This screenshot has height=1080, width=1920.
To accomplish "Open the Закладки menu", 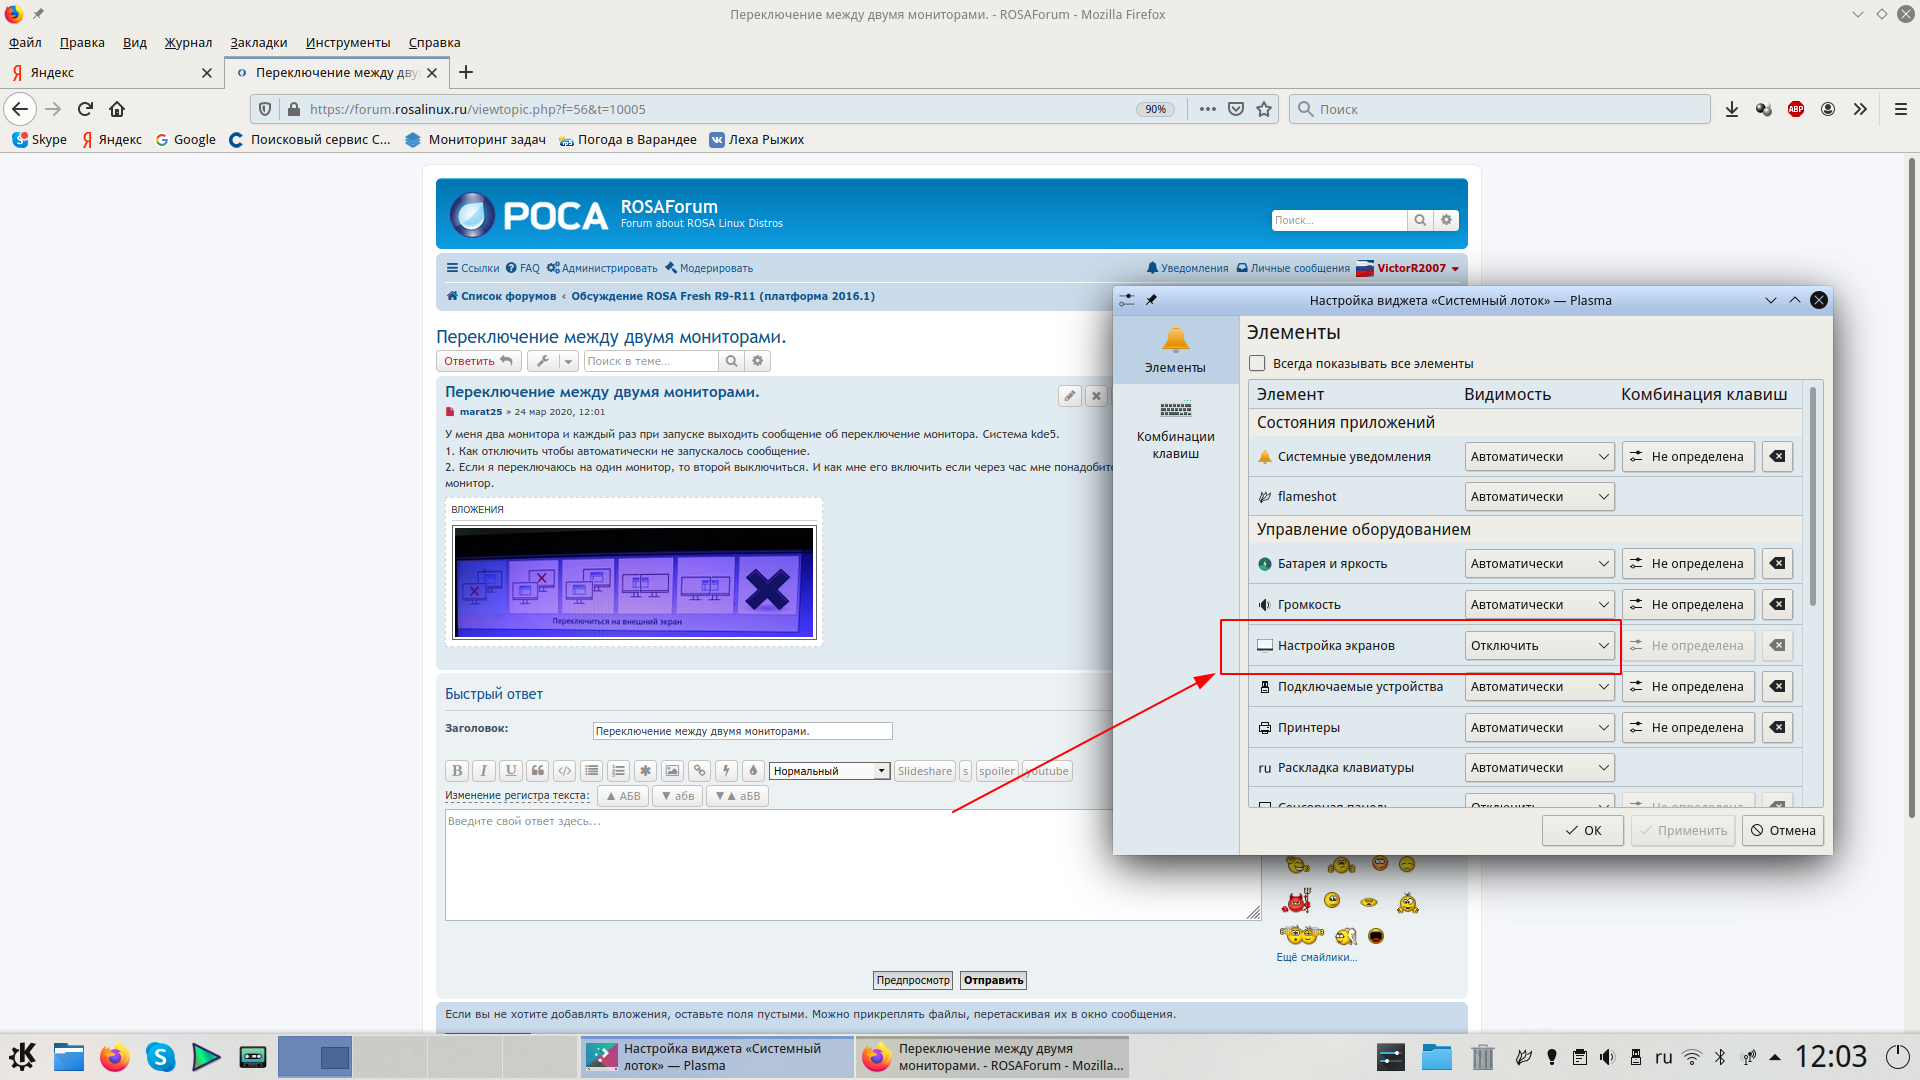I will [258, 42].
